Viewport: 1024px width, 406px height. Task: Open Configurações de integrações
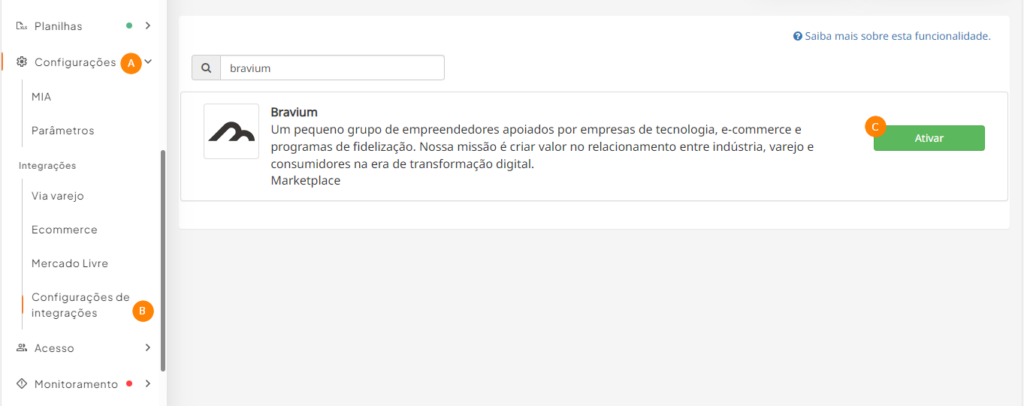(80, 305)
